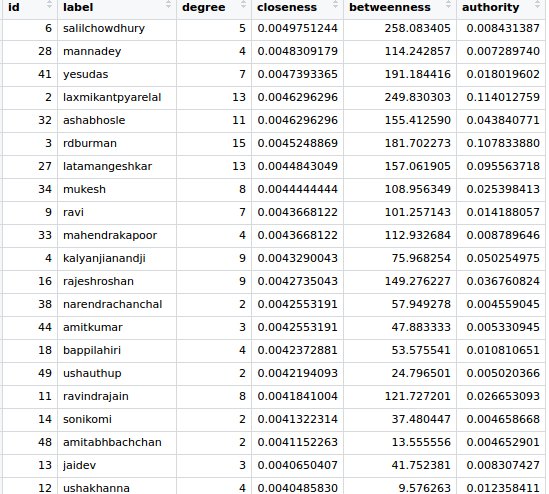
Task: Click closeness value 0.0049751244
Action: click(298, 28)
